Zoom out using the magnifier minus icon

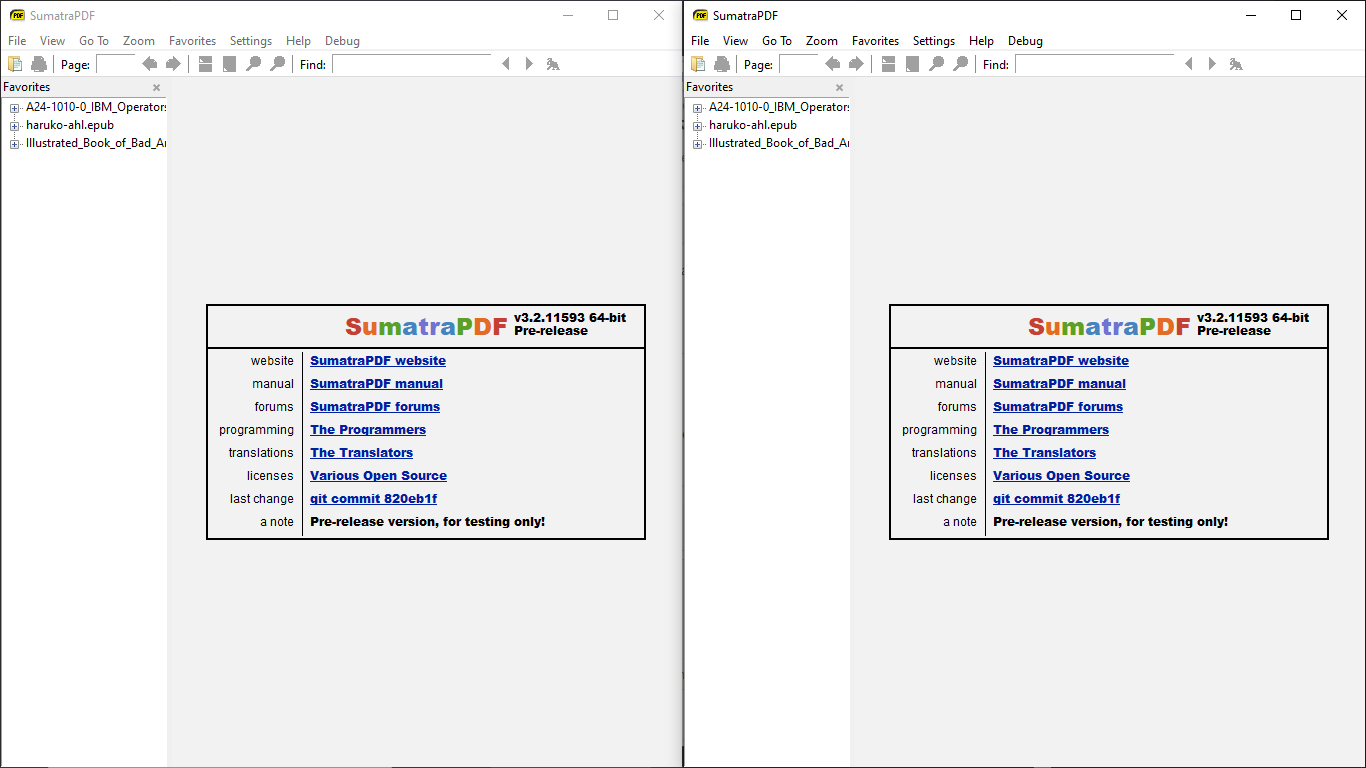tap(253, 63)
